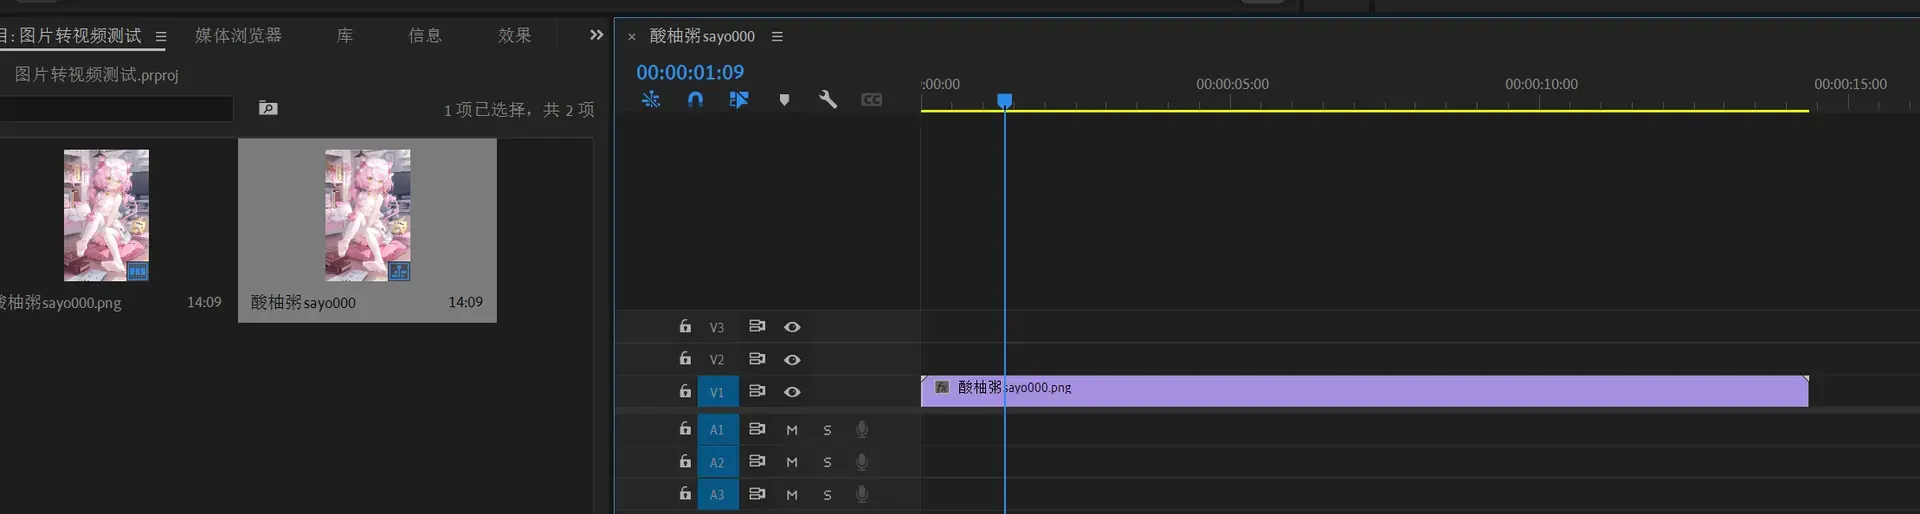Focus the project search field
Screen dimensions: 1920x514
pos(115,109)
